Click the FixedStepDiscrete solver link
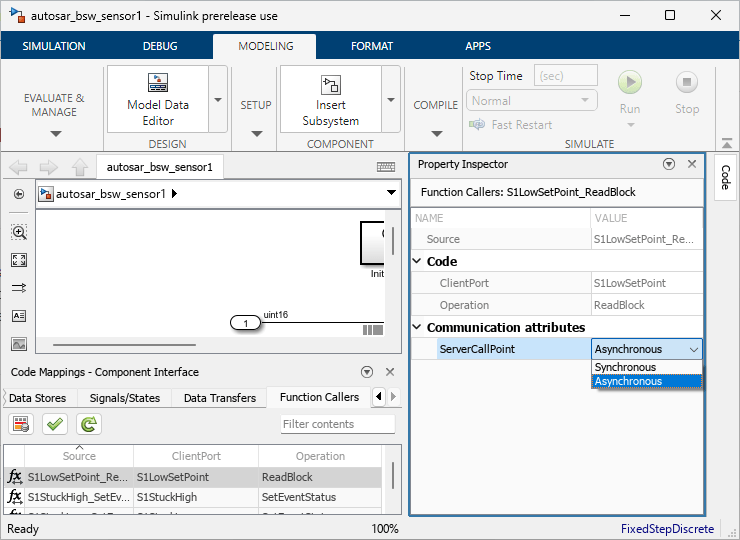The height and width of the screenshot is (540, 740). pyautogui.click(x=667, y=529)
